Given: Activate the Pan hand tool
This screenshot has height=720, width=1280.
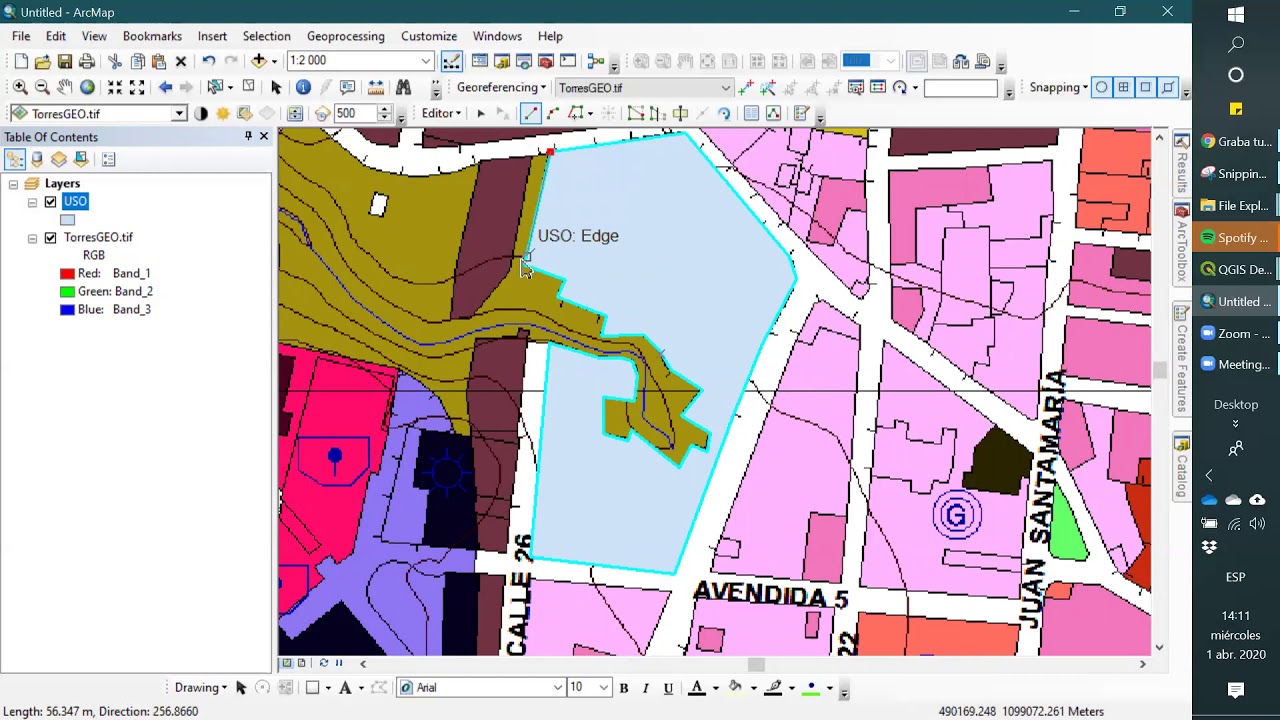Looking at the screenshot, I should [x=64, y=88].
